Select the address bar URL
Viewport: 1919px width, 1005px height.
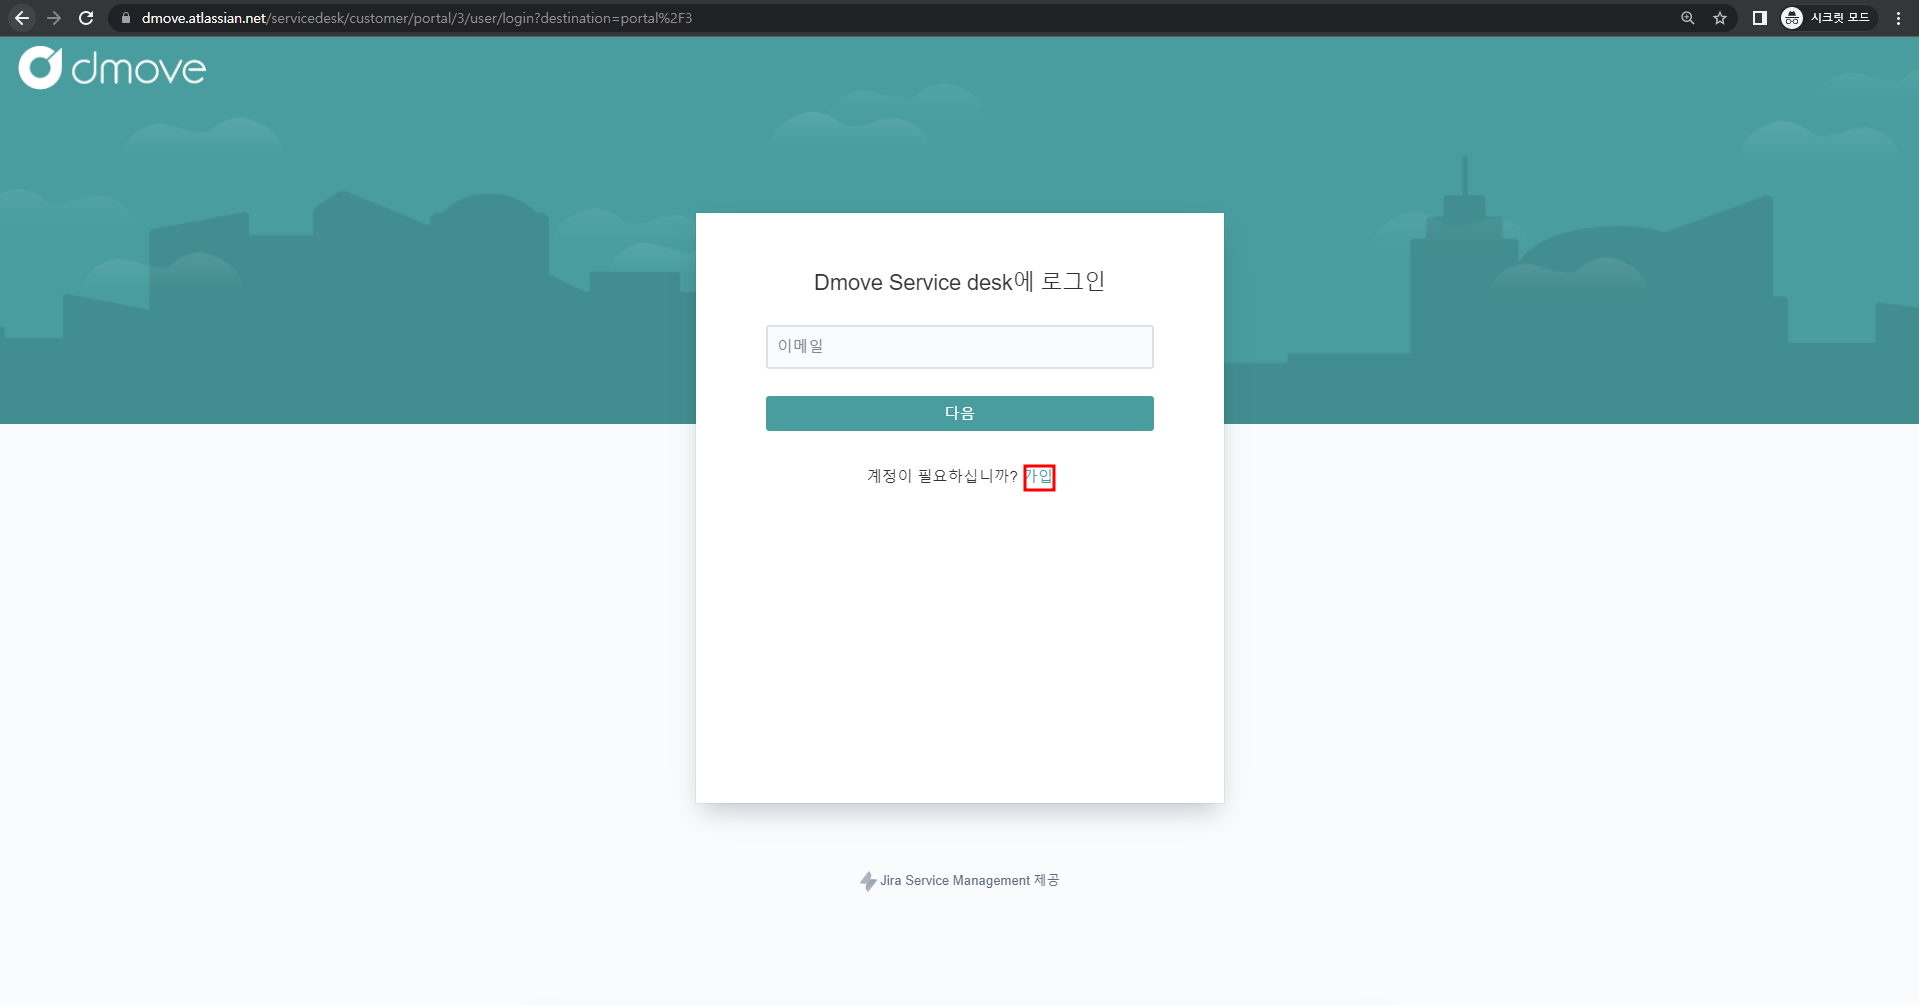click(x=417, y=18)
